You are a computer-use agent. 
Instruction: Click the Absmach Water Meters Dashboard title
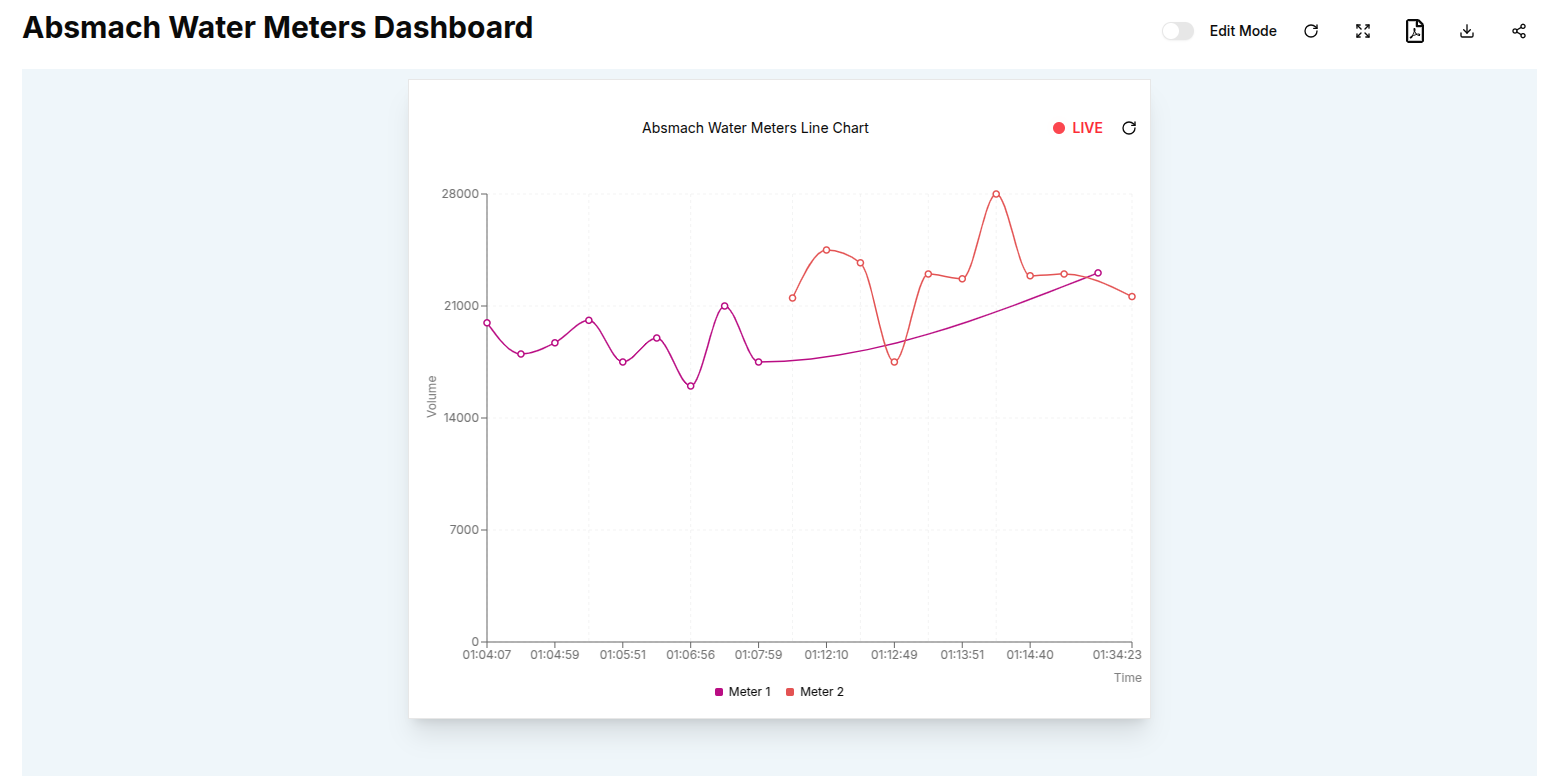(277, 27)
